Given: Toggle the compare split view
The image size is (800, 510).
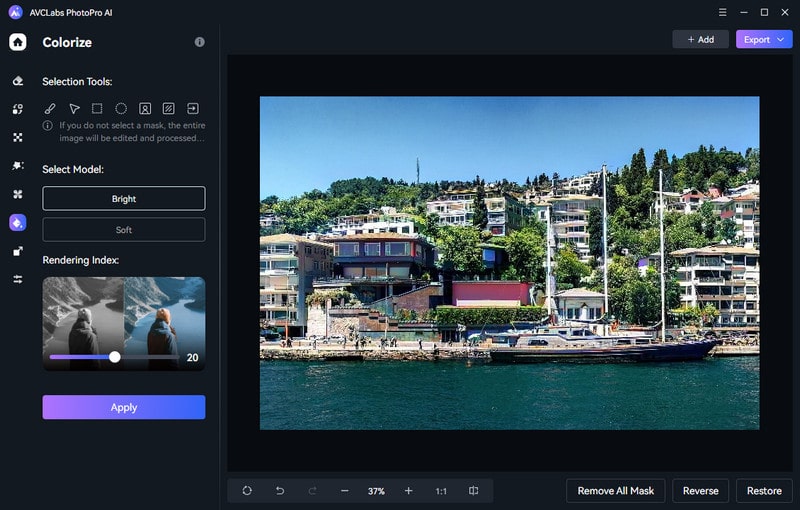Looking at the screenshot, I should pos(473,491).
